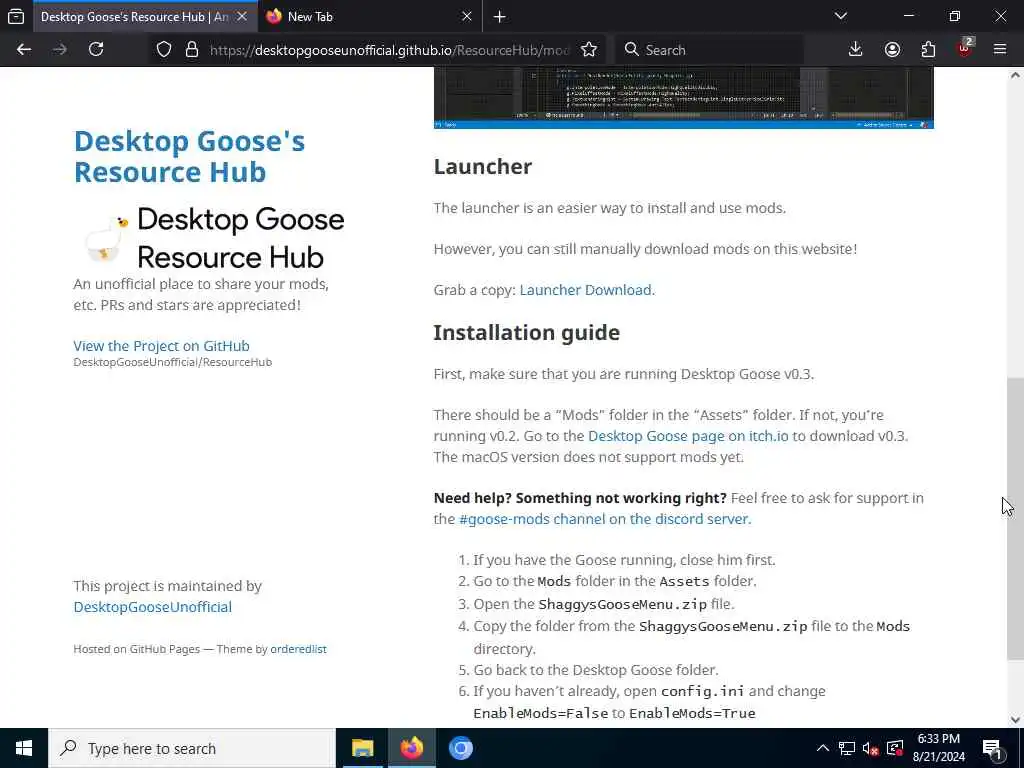The width and height of the screenshot is (1024, 768).
Task: Select the Desktop Goose's Resource Hub tab
Action: point(145,16)
